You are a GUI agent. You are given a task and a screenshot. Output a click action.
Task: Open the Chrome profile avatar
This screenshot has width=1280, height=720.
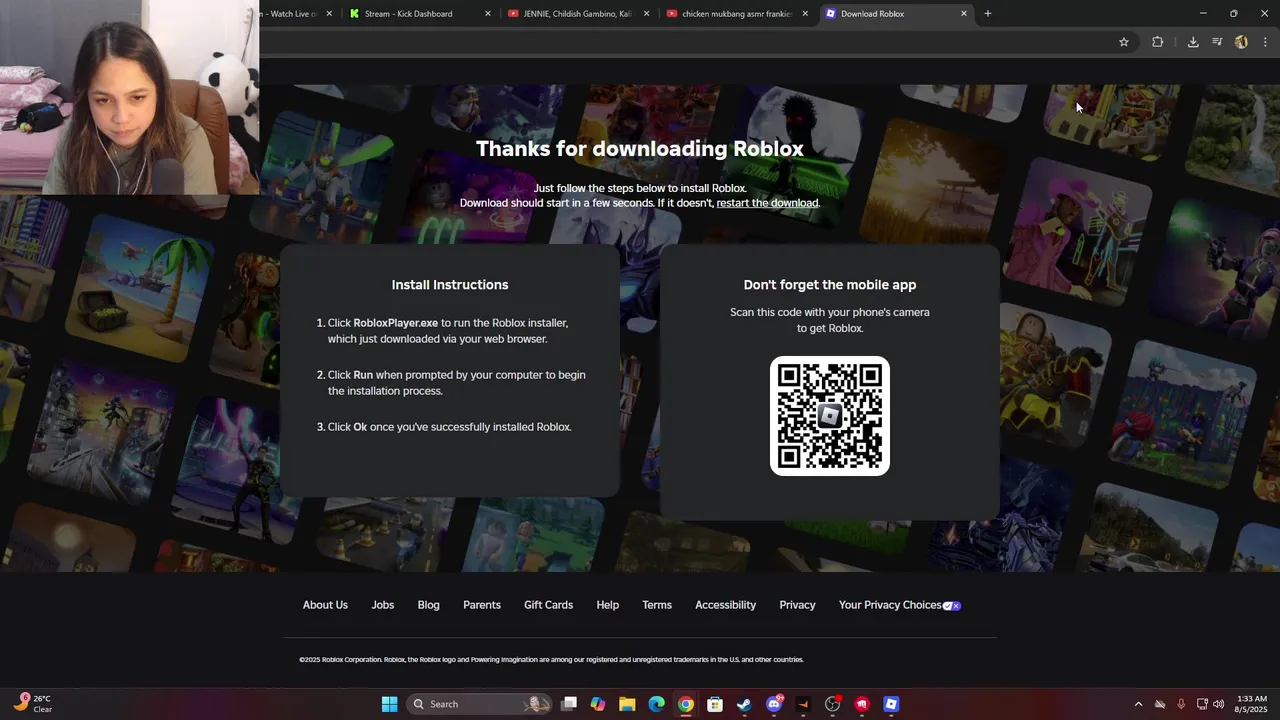point(1241,42)
